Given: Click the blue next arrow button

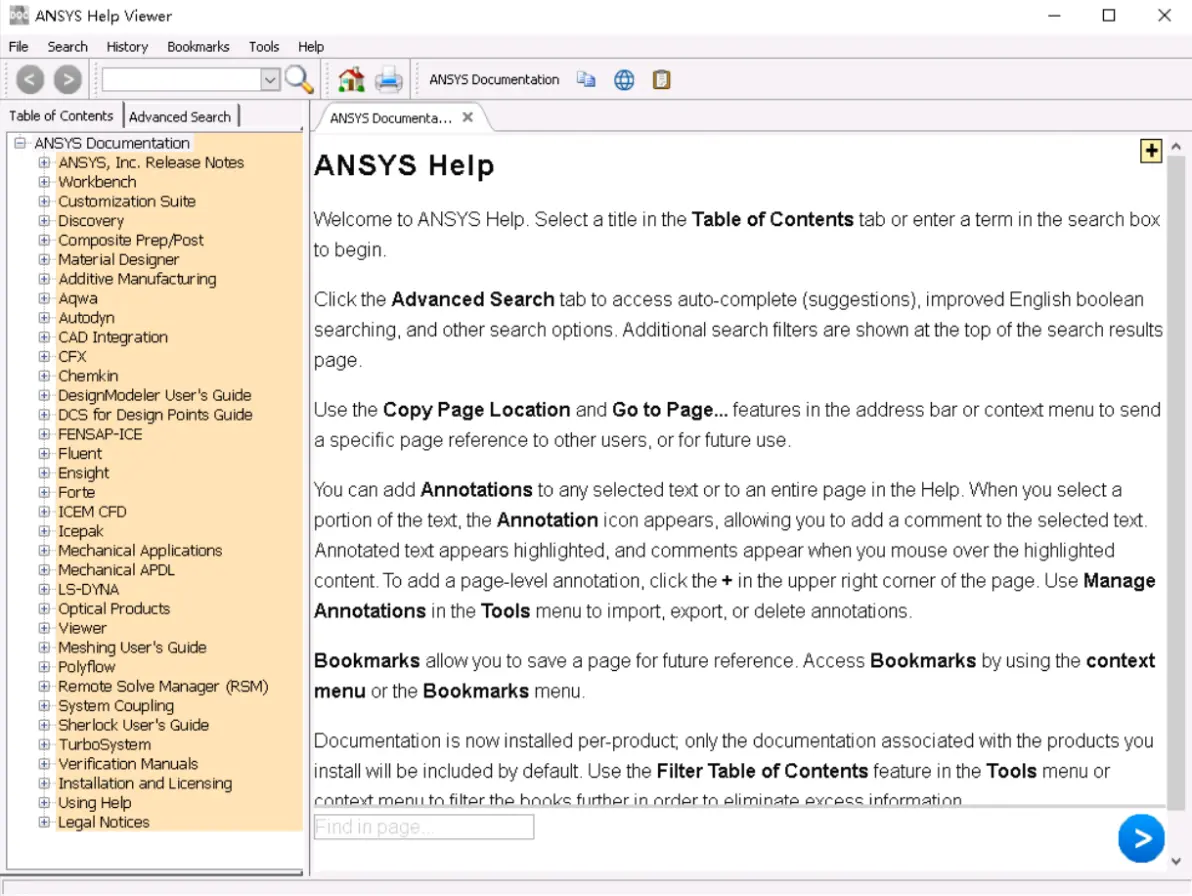Looking at the screenshot, I should 1141,838.
